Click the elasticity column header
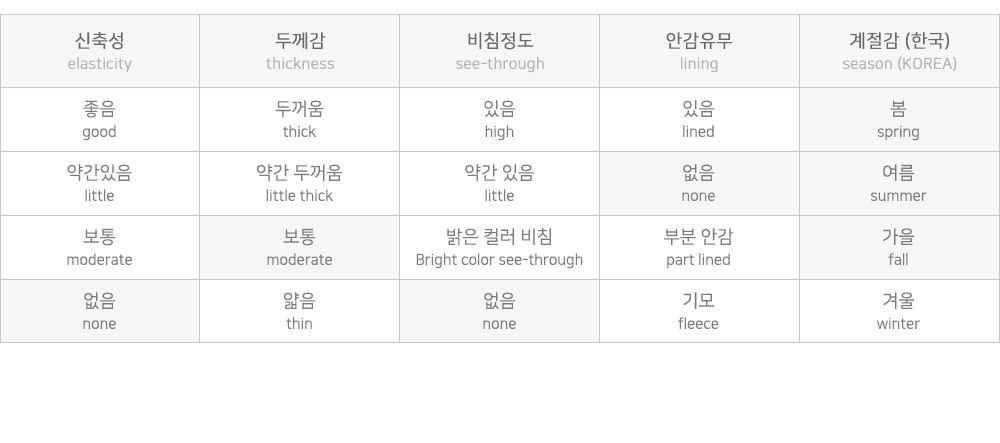The image size is (1000, 443). pos(100,51)
